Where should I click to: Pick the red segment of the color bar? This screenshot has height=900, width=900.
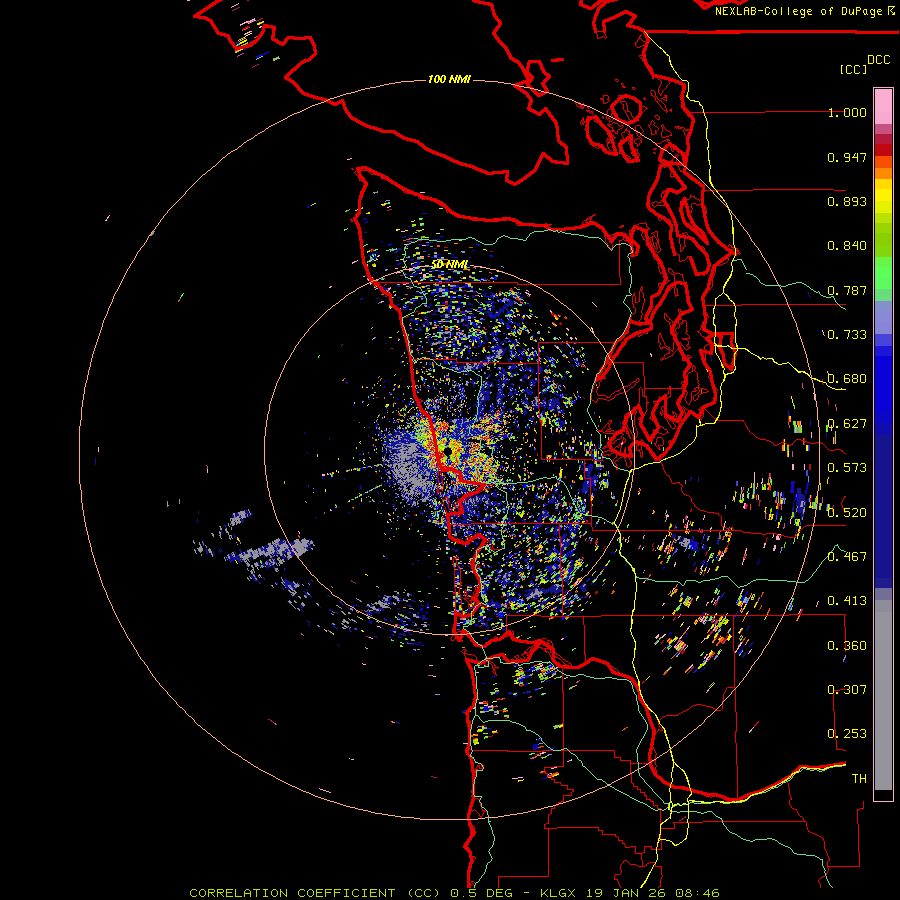click(x=883, y=150)
